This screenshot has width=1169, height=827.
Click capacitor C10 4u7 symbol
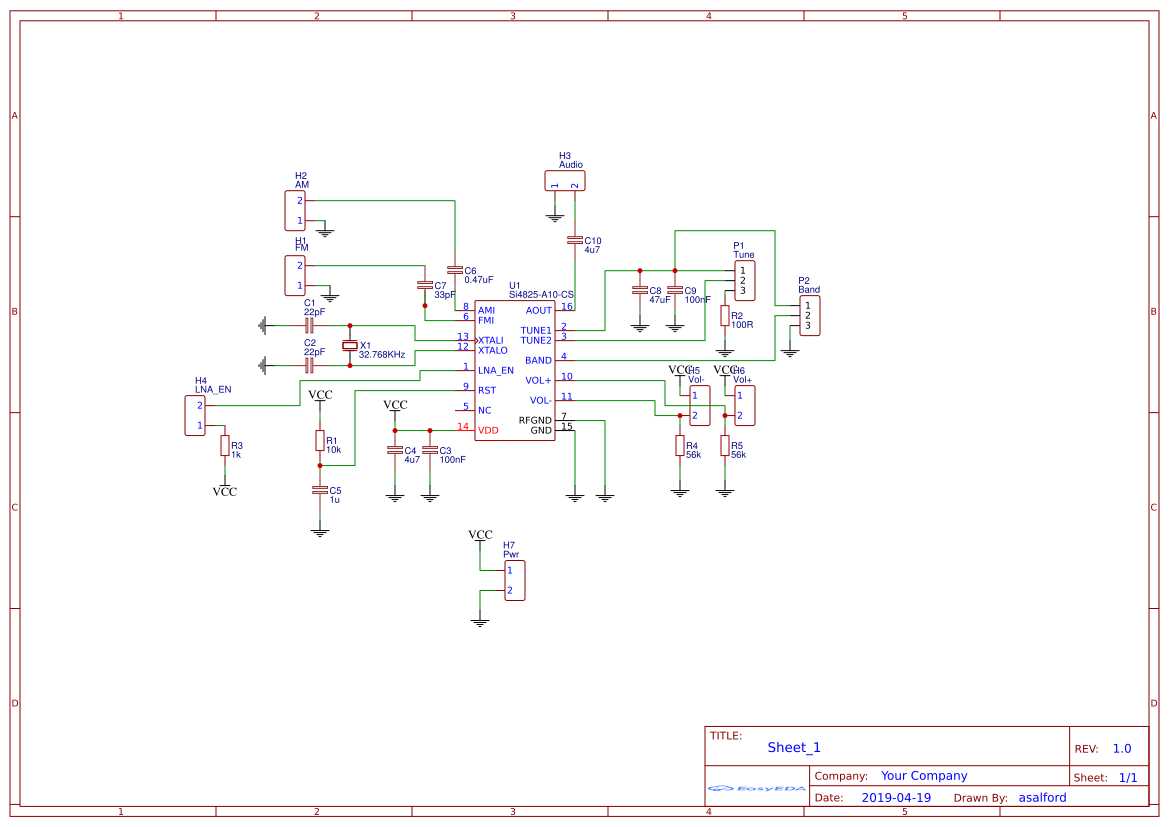pos(575,240)
